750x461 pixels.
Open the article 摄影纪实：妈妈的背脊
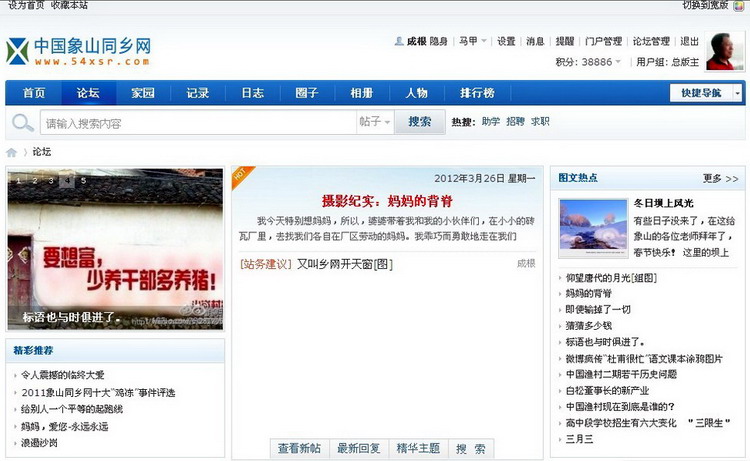(387, 200)
